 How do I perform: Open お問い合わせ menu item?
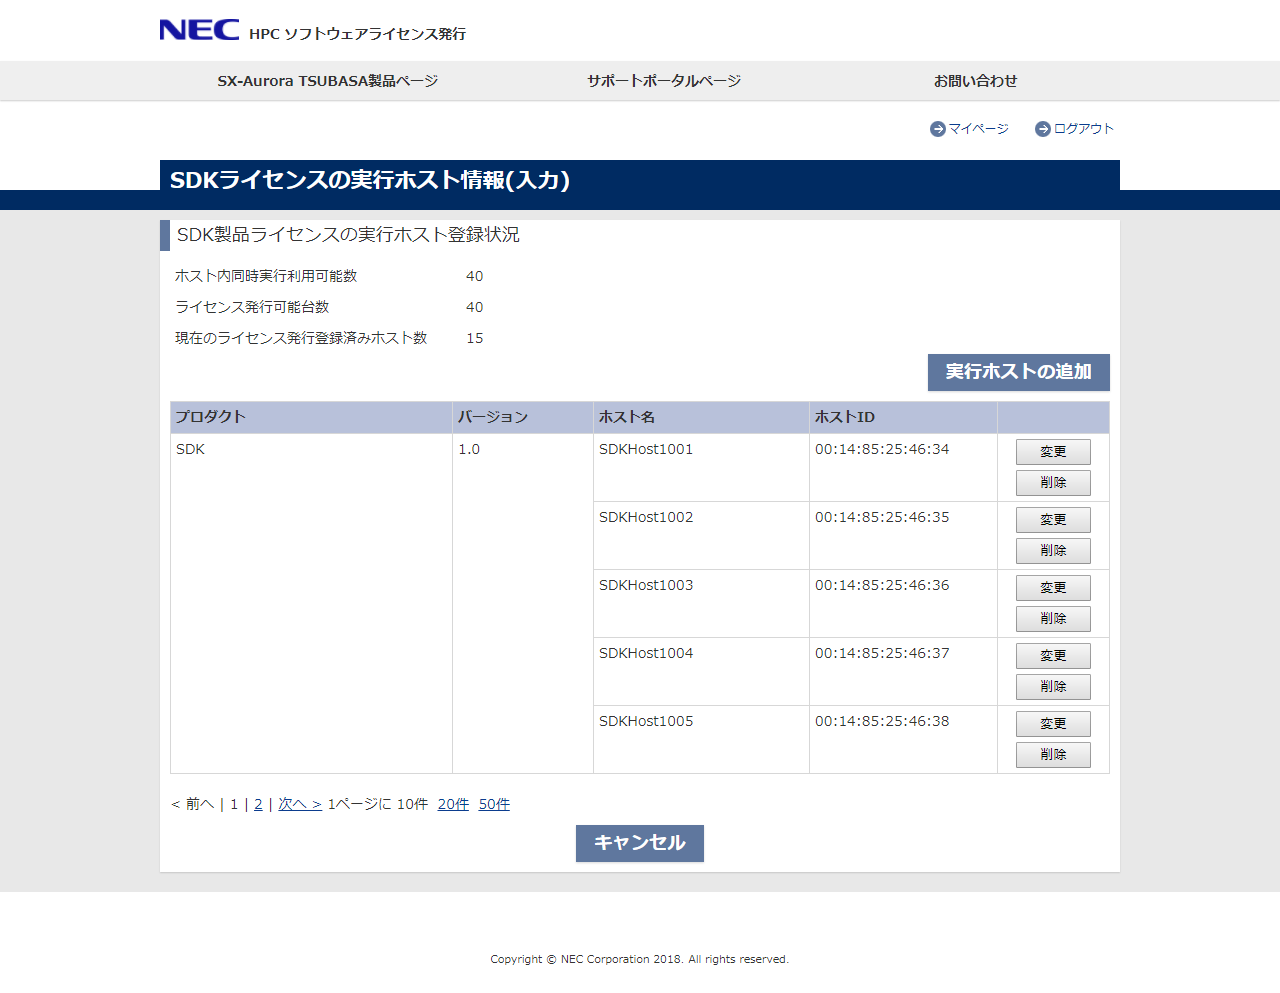pyautogui.click(x=975, y=81)
